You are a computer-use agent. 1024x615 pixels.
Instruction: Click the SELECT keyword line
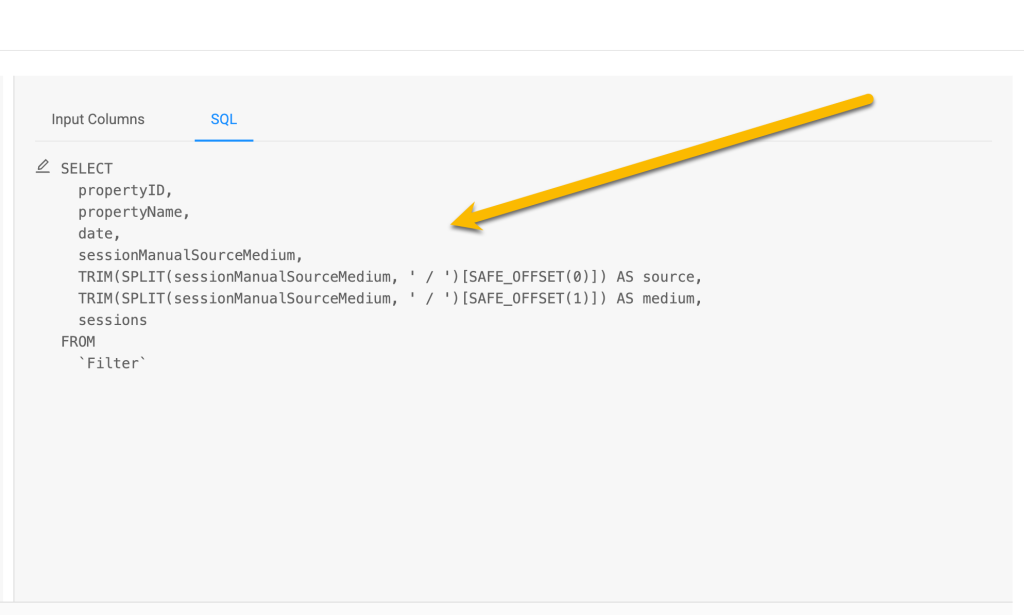tap(87, 168)
